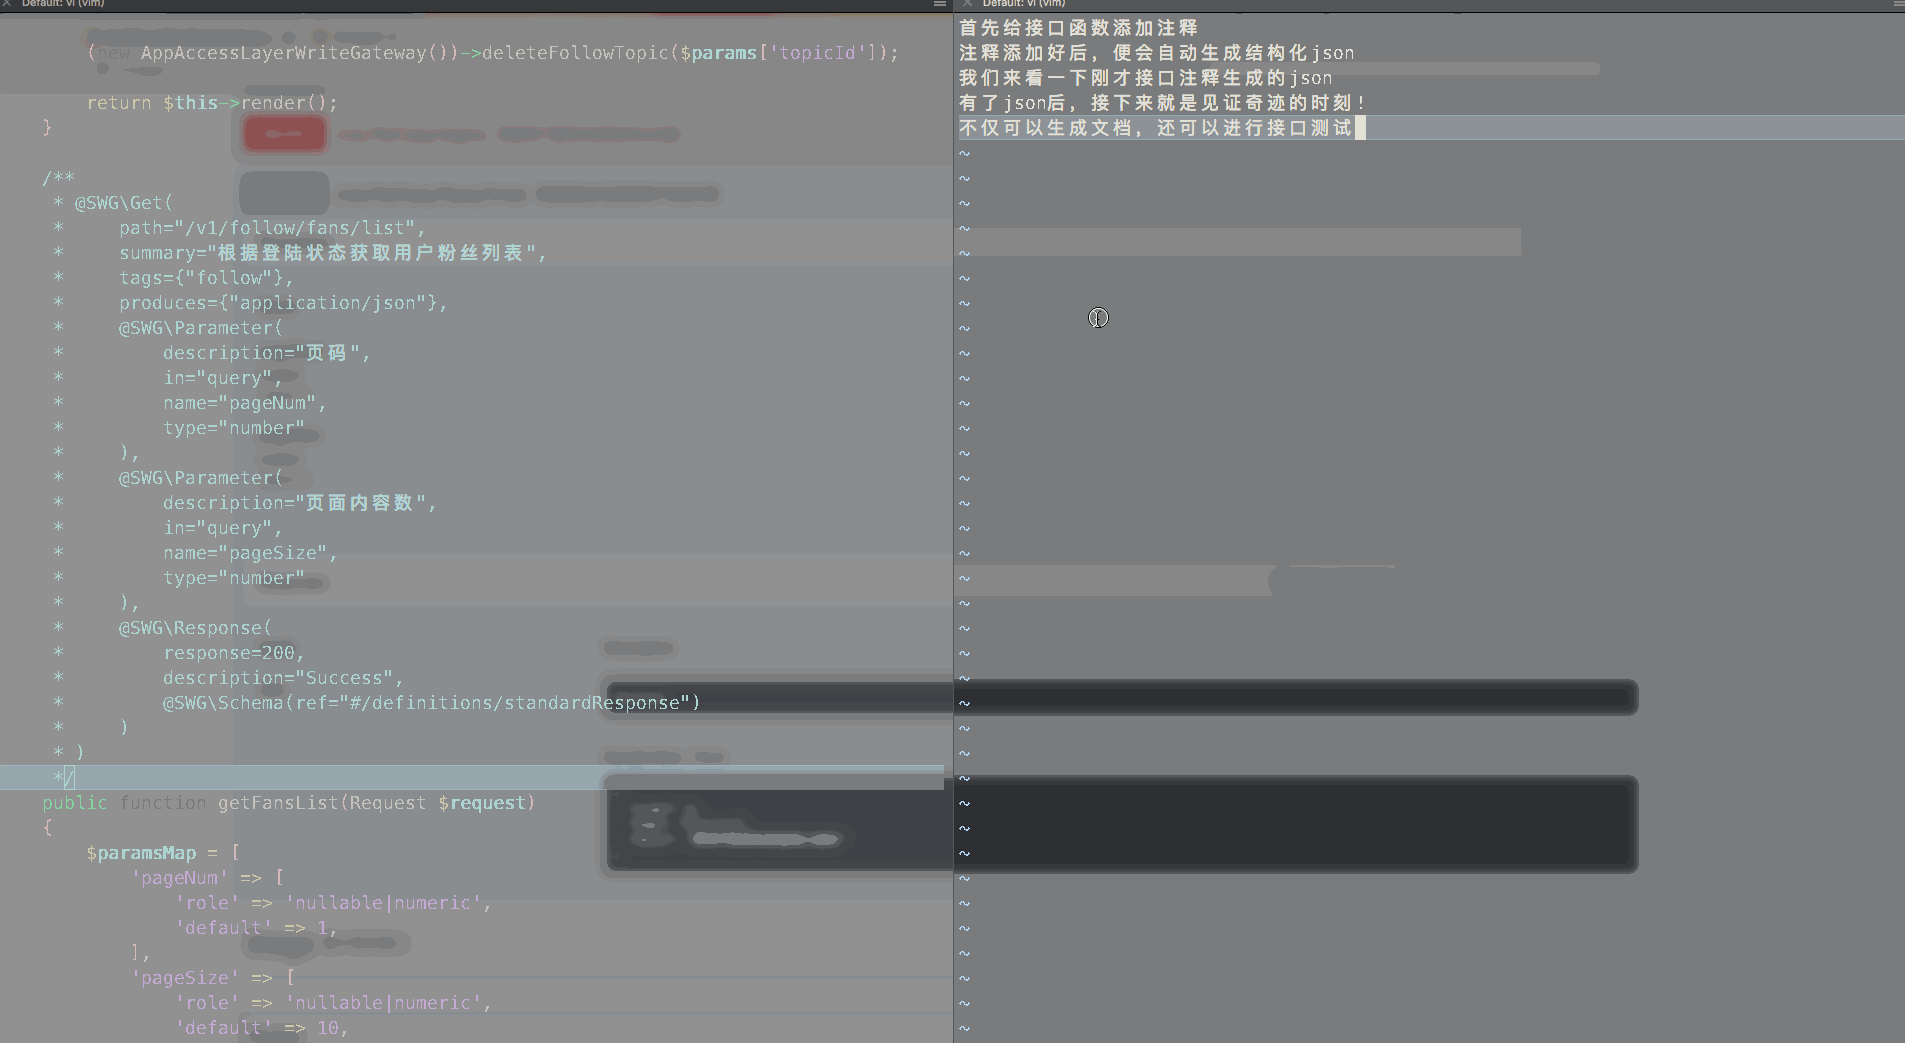1905x1043 pixels.
Task: Close the right vi (vim) pane
Action: (967, 4)
